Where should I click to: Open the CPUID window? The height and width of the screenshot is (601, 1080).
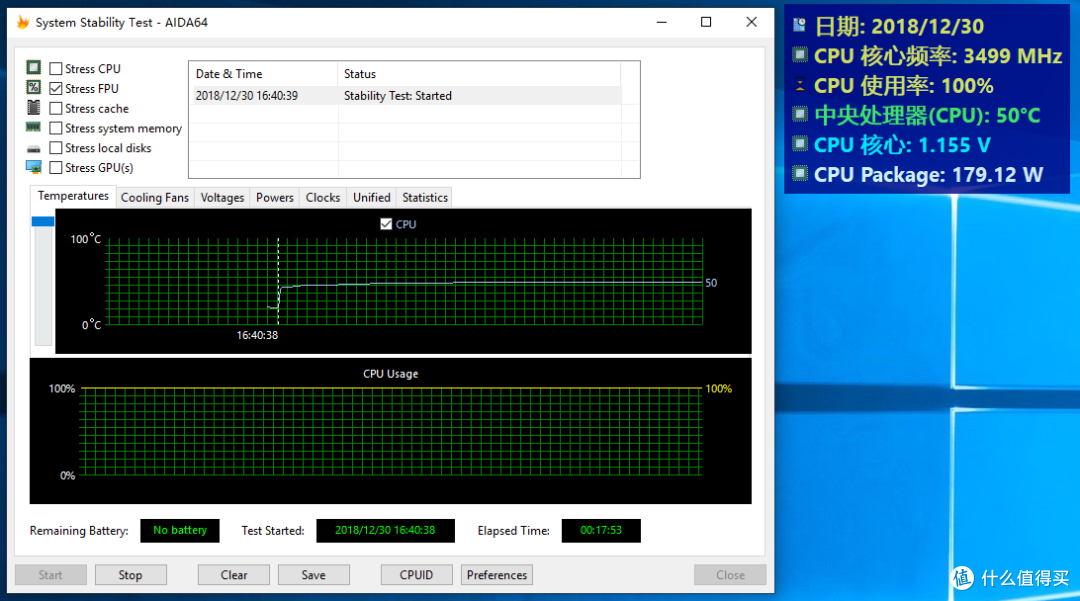click(x=416, y=575)
